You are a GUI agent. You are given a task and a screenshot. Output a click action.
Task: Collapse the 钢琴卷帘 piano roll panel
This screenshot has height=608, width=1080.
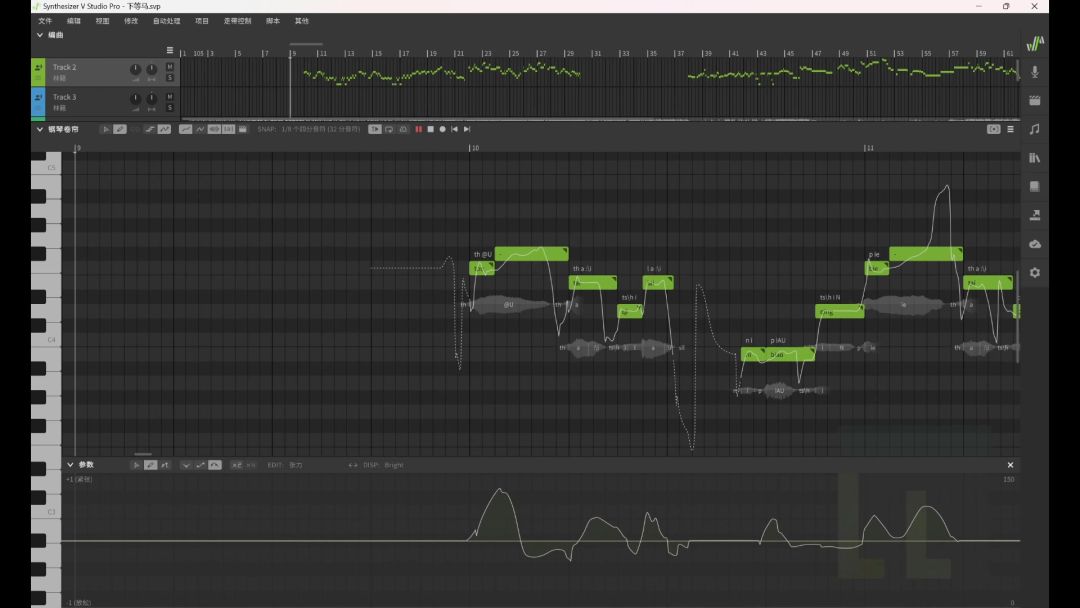[x=40, y=129]
